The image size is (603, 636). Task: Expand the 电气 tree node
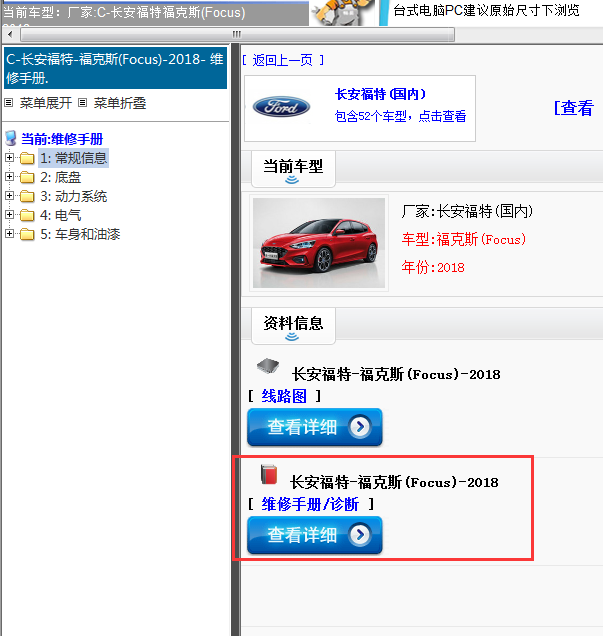9,215
